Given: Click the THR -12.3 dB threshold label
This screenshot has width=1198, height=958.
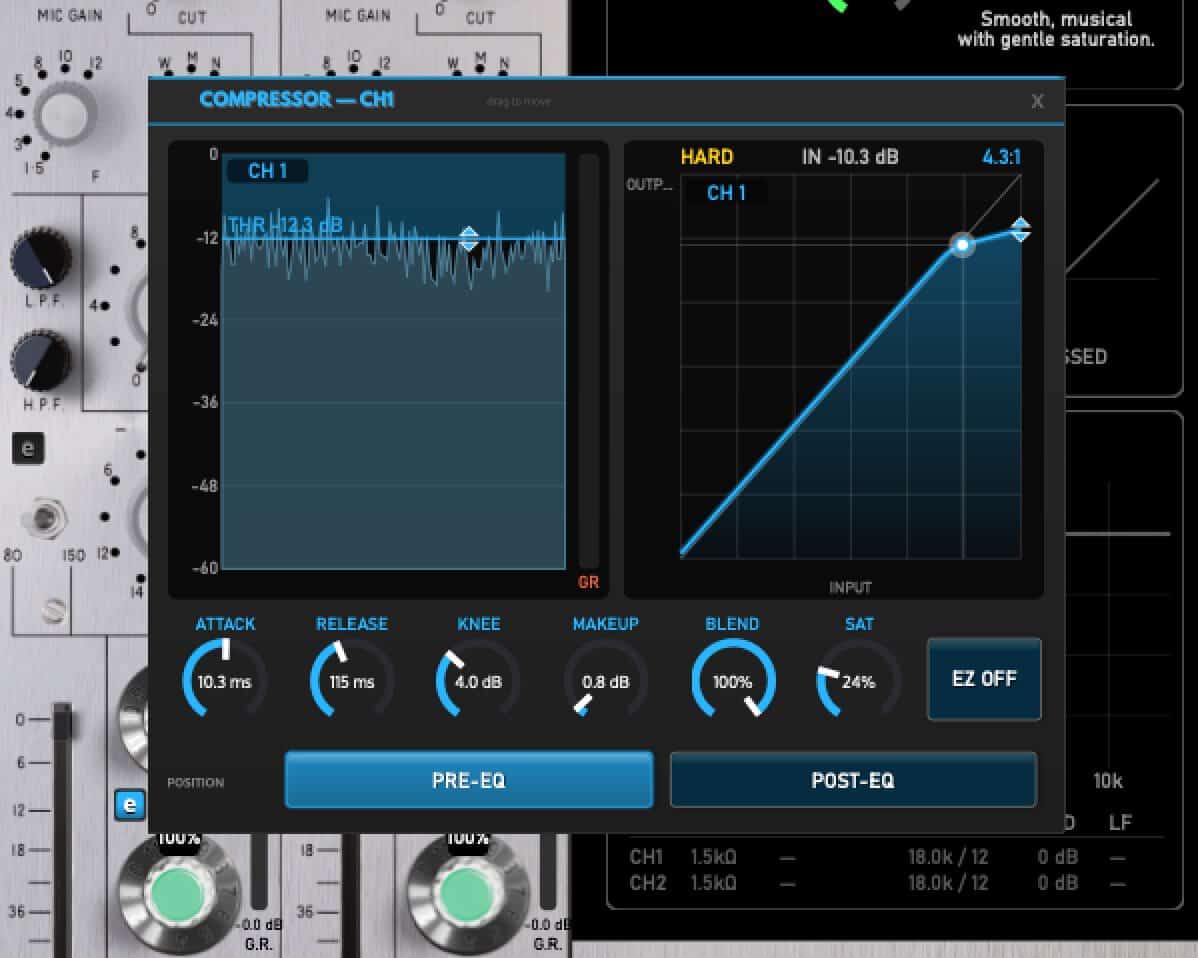Looking at the screenshot, I should point(284,225).
